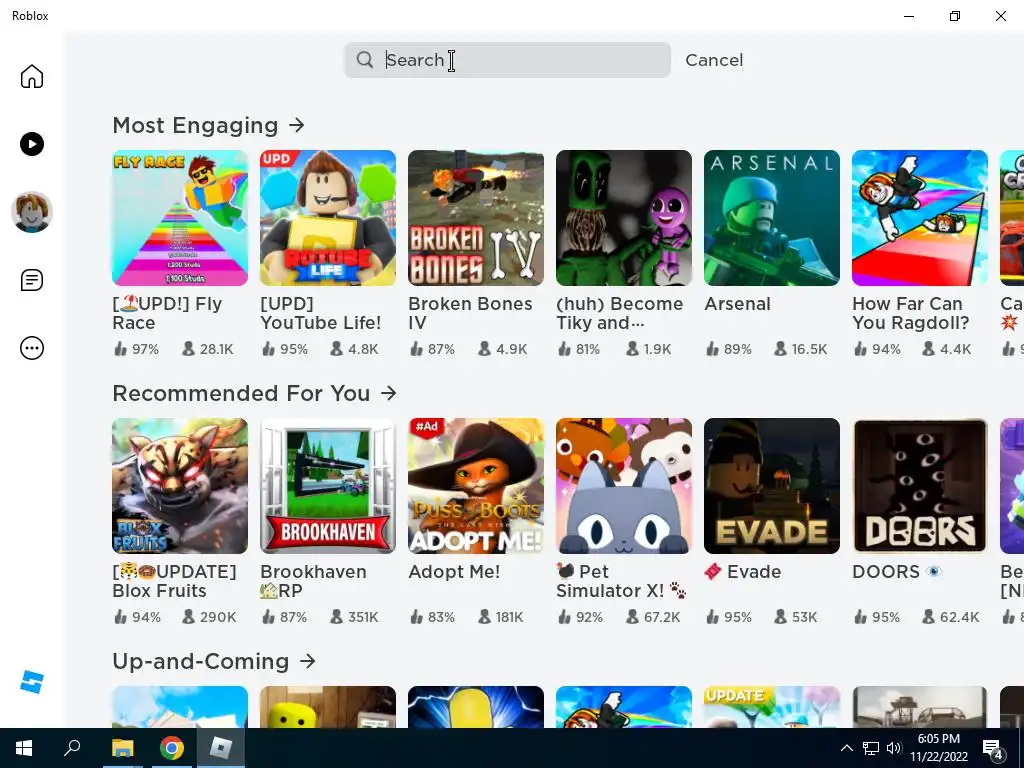Click the thumbs-up icon under Broken Bones IV
This screenshot has height=768, width=1024.
coord(417,349)
